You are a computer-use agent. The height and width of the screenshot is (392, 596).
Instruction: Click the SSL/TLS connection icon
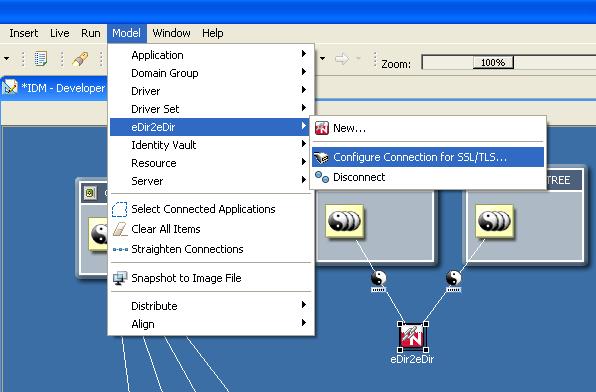[x=322, y=157]
